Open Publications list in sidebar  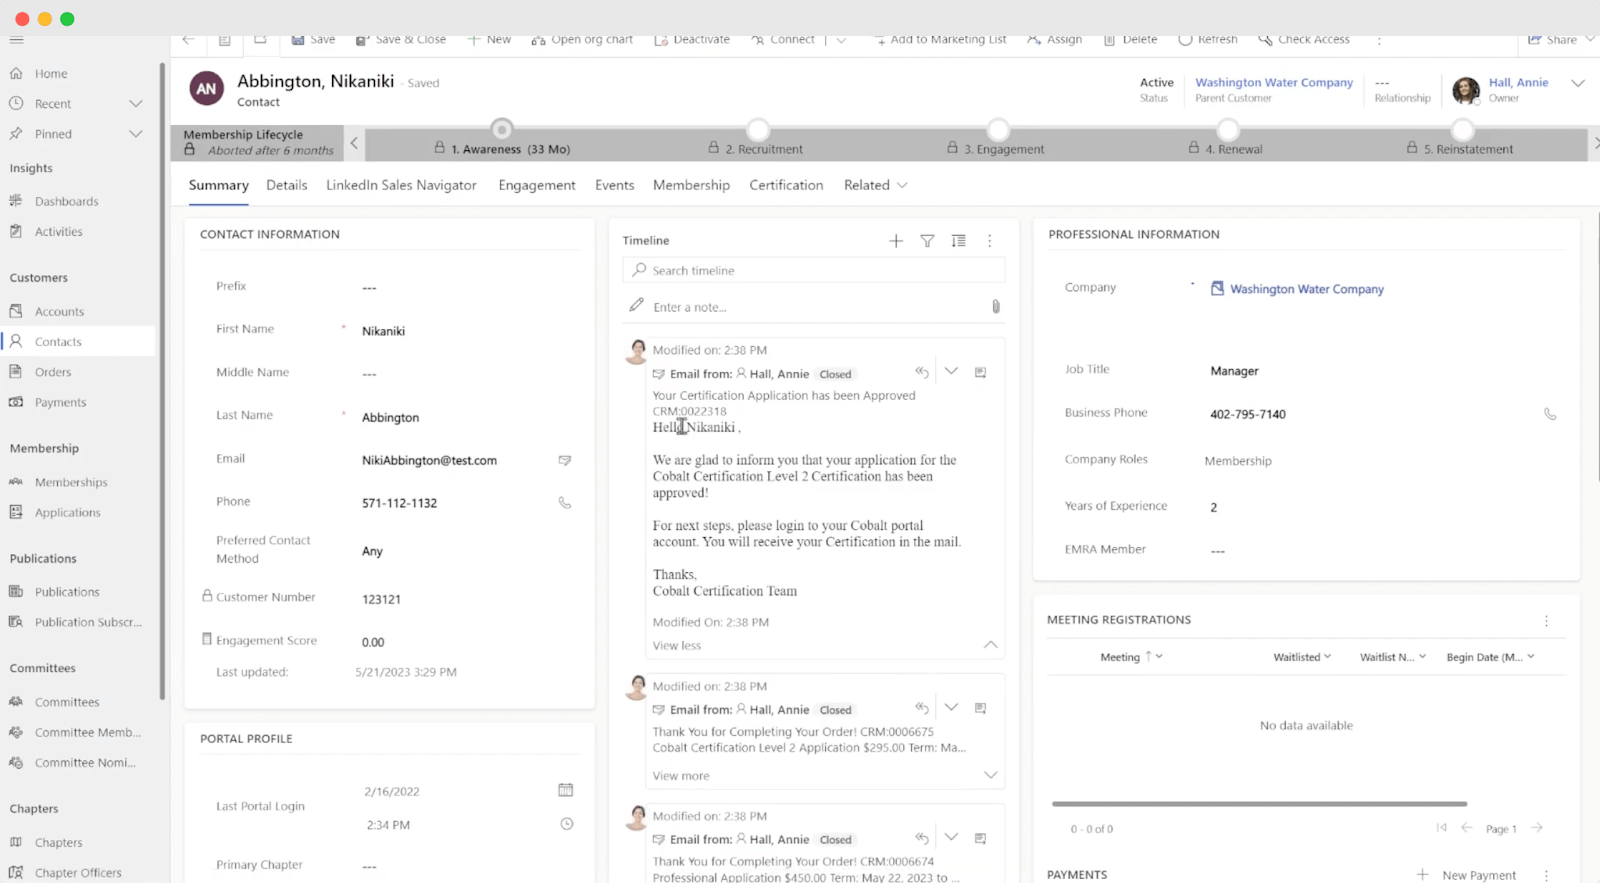[67, 592]
